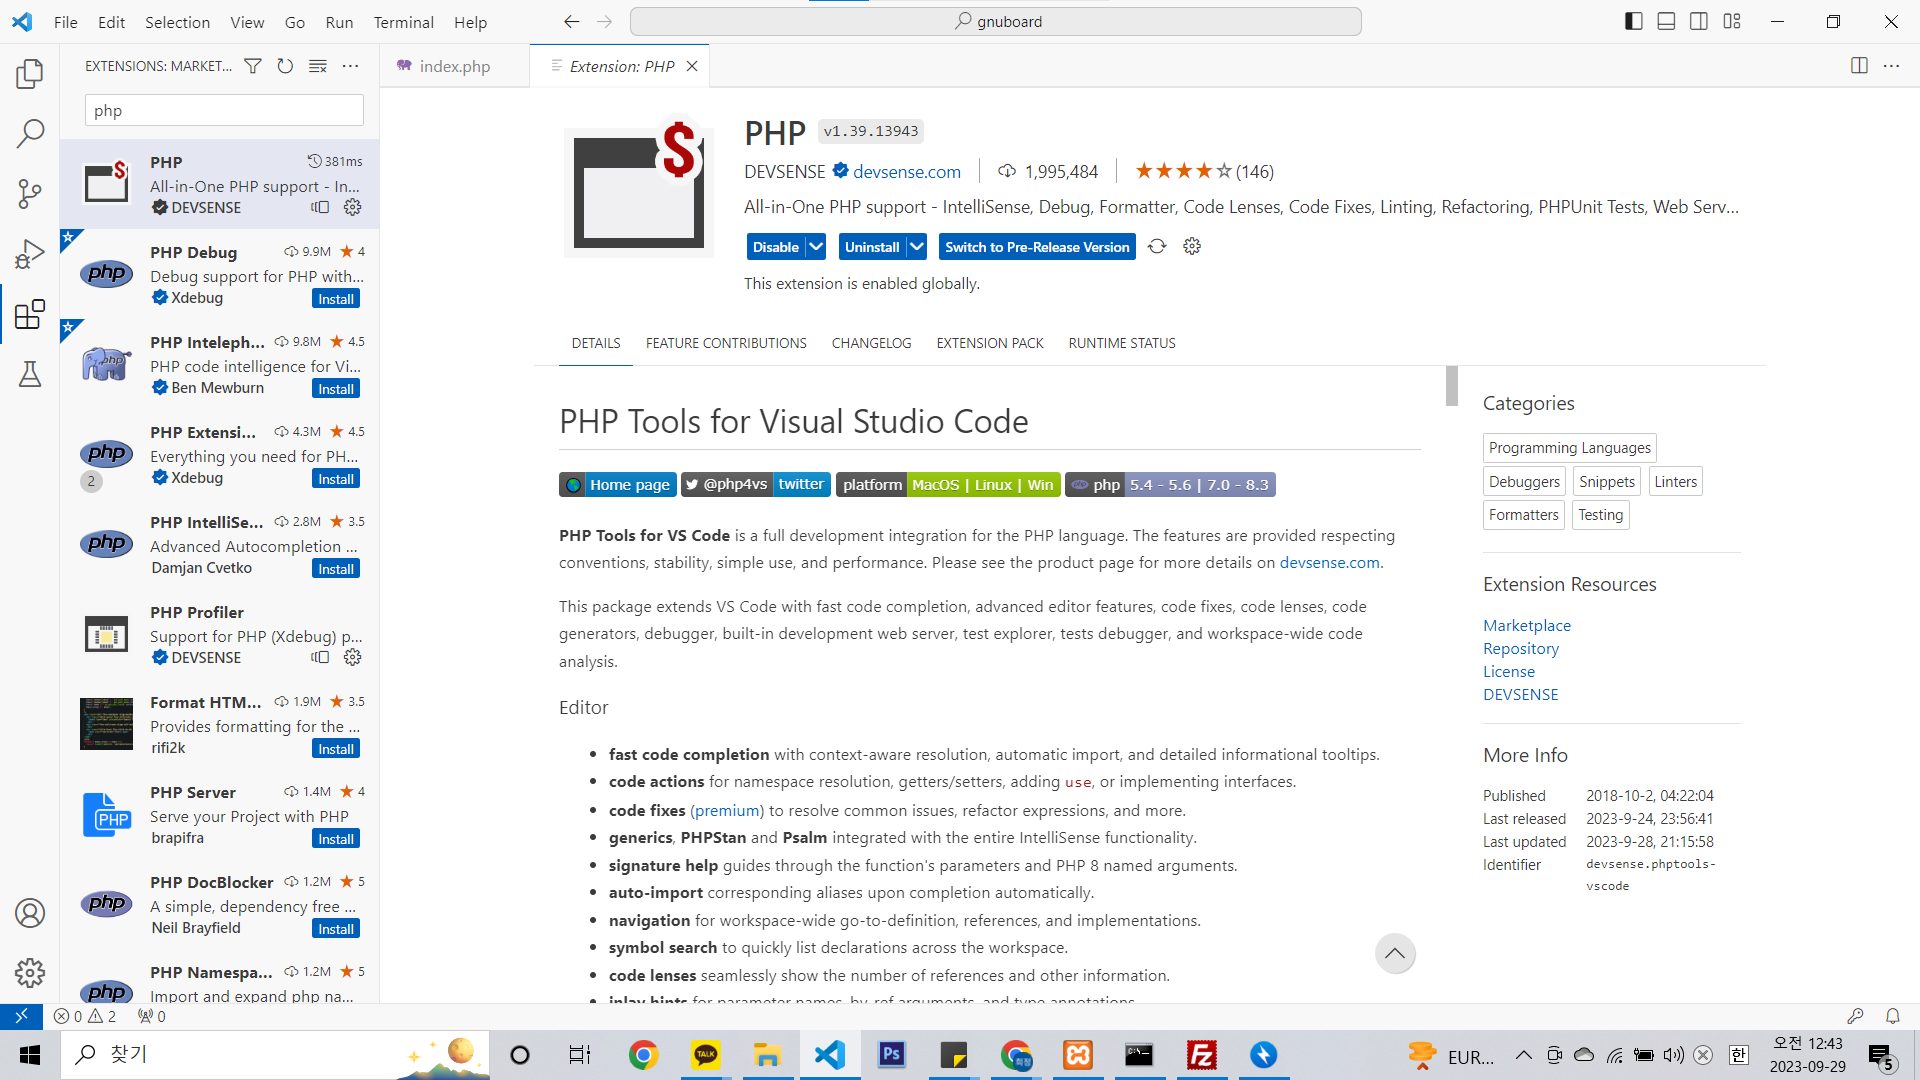Open the Manage gear in activity bar

[30, 972]
